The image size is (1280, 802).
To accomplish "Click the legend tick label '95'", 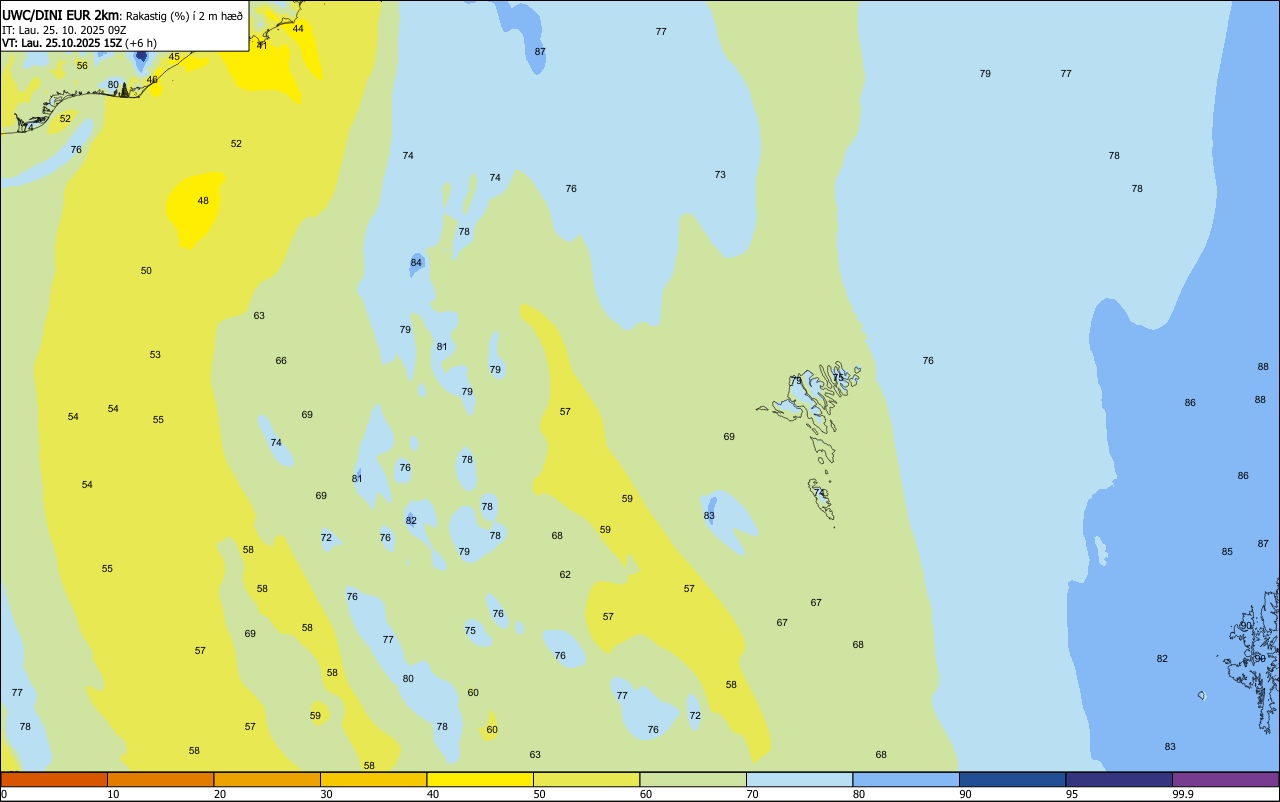I will (1072, 794).
